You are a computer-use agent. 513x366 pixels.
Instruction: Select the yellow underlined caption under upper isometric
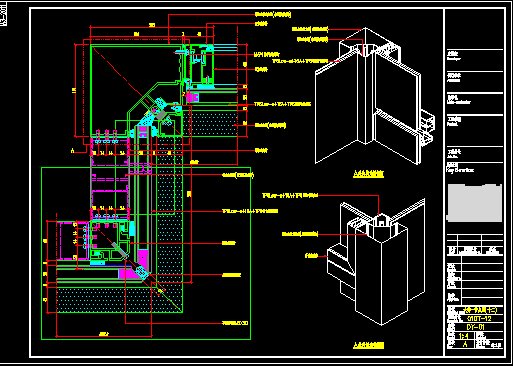click(368, 174)
